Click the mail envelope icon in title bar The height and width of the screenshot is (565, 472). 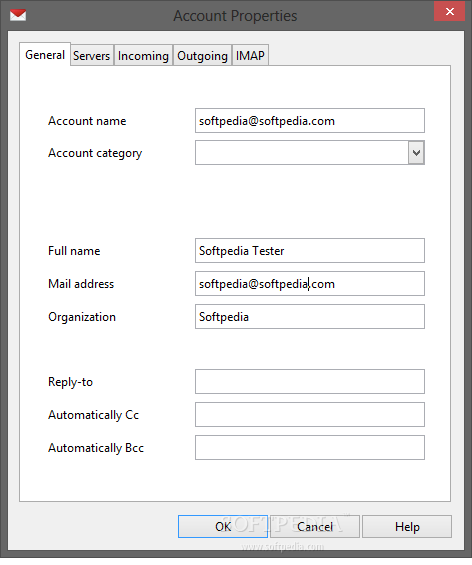click(x=18, y=15)
